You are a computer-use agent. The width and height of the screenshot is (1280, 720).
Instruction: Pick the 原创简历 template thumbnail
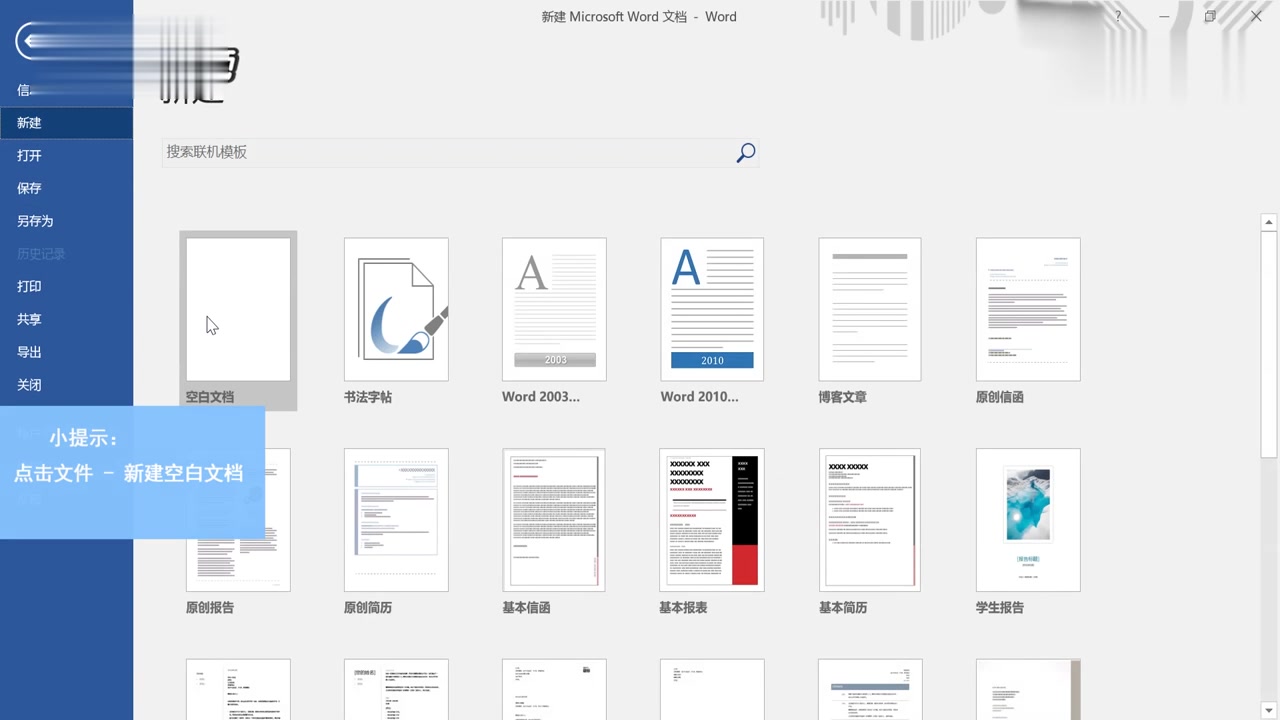tap(396, 520)
